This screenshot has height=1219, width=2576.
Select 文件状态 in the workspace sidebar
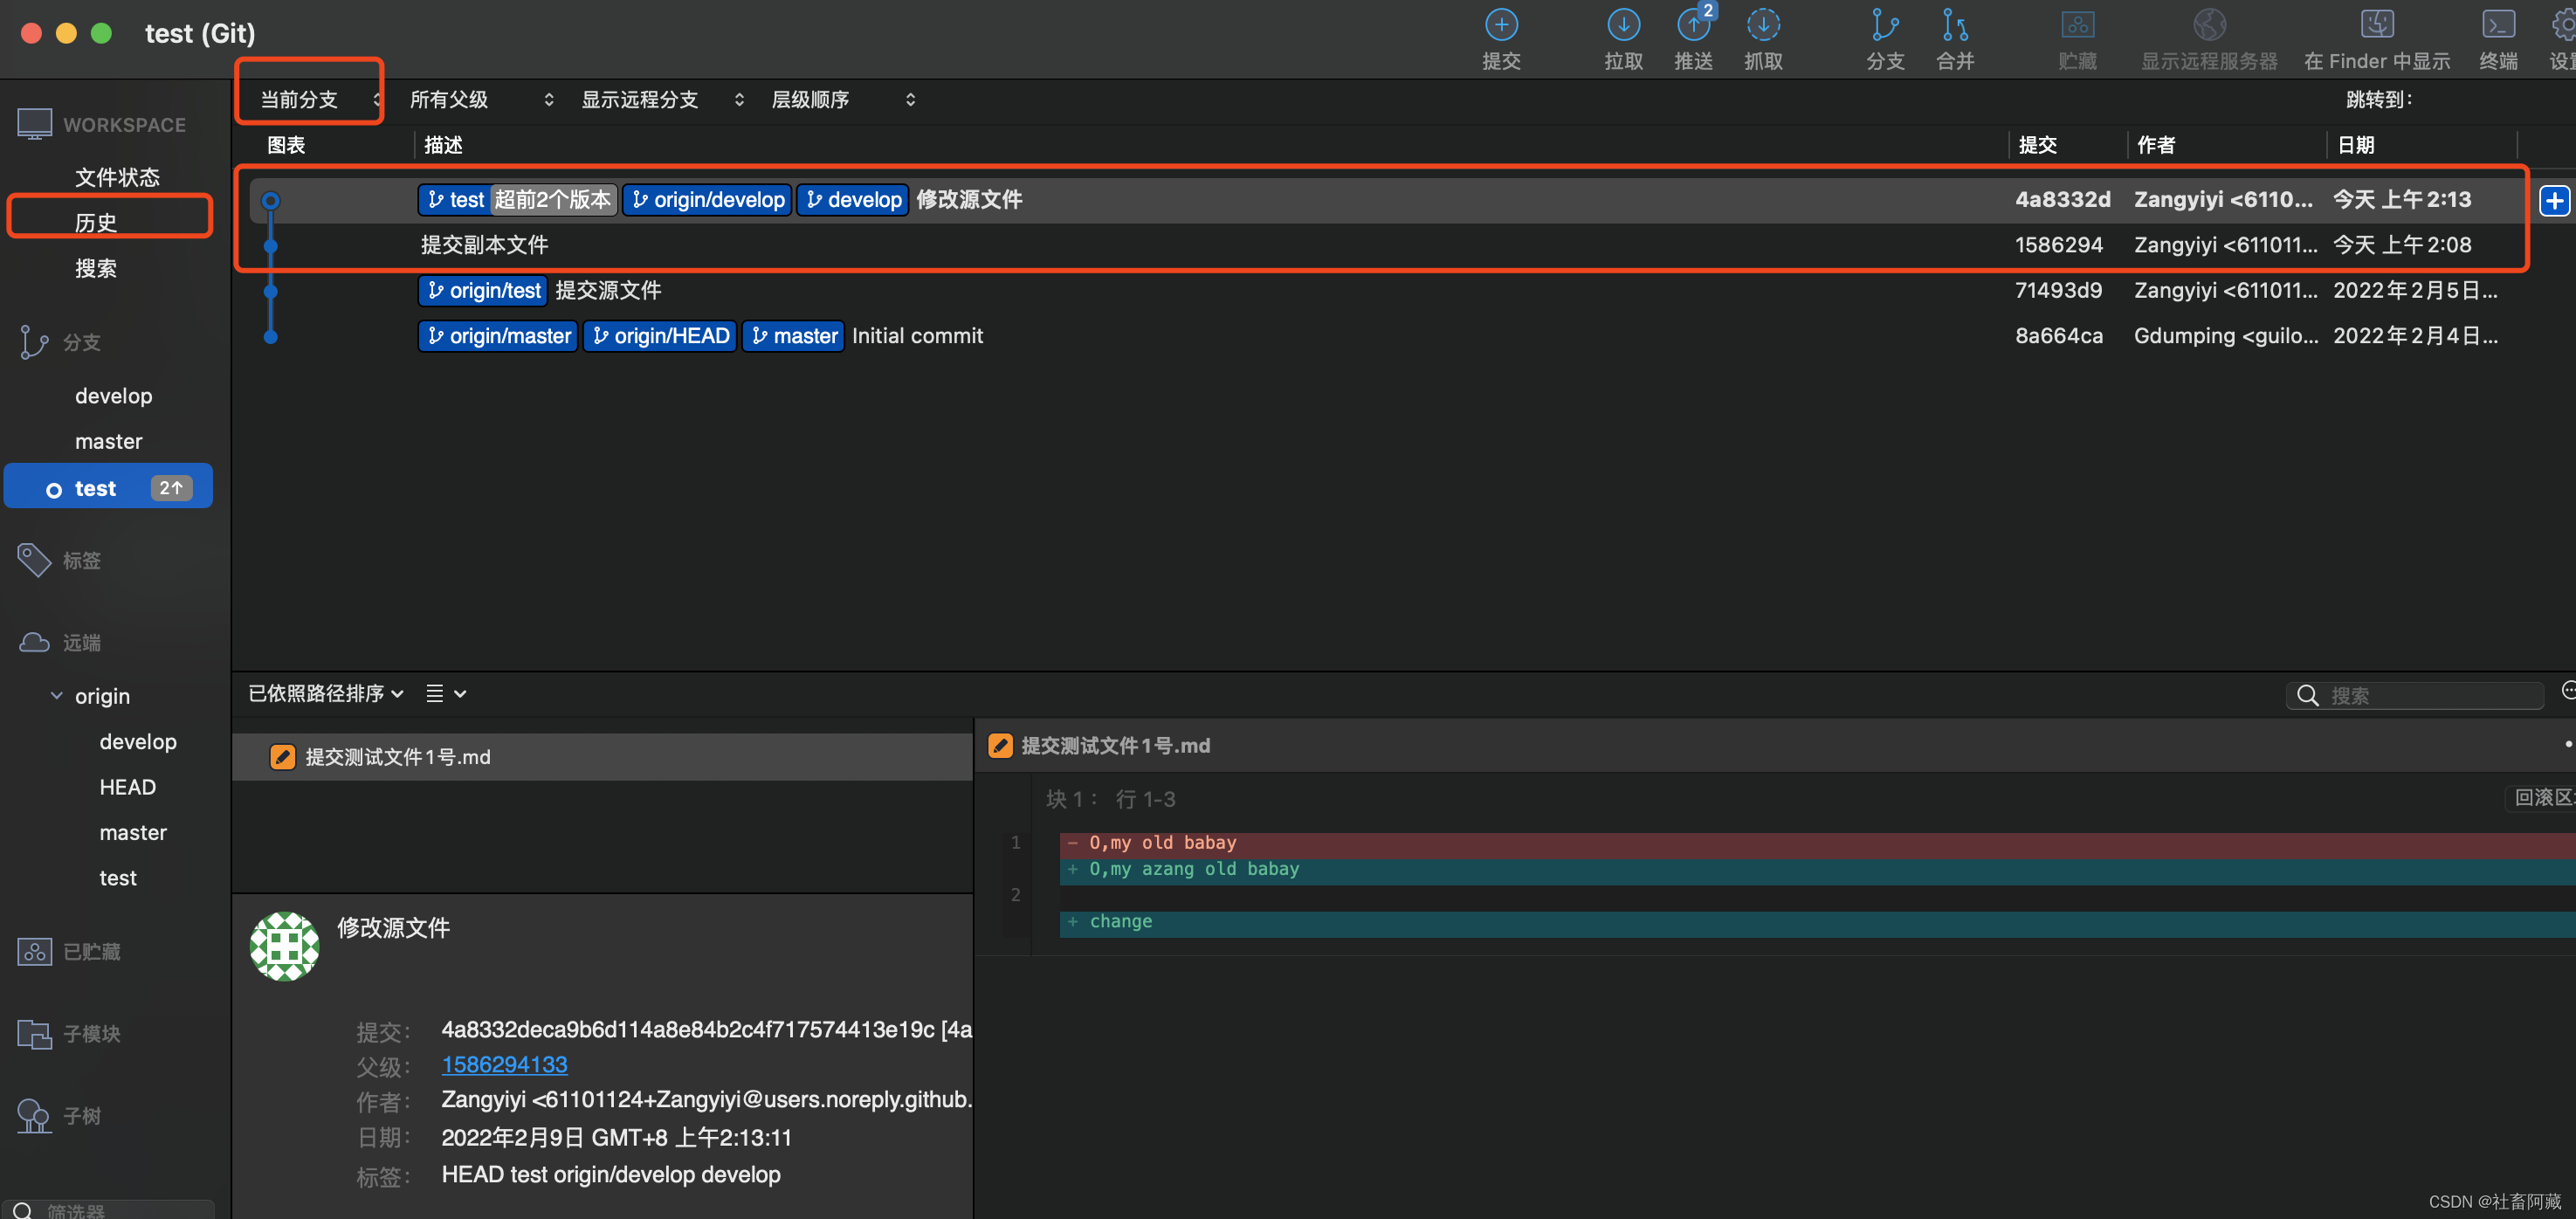(x=117, y=177)
